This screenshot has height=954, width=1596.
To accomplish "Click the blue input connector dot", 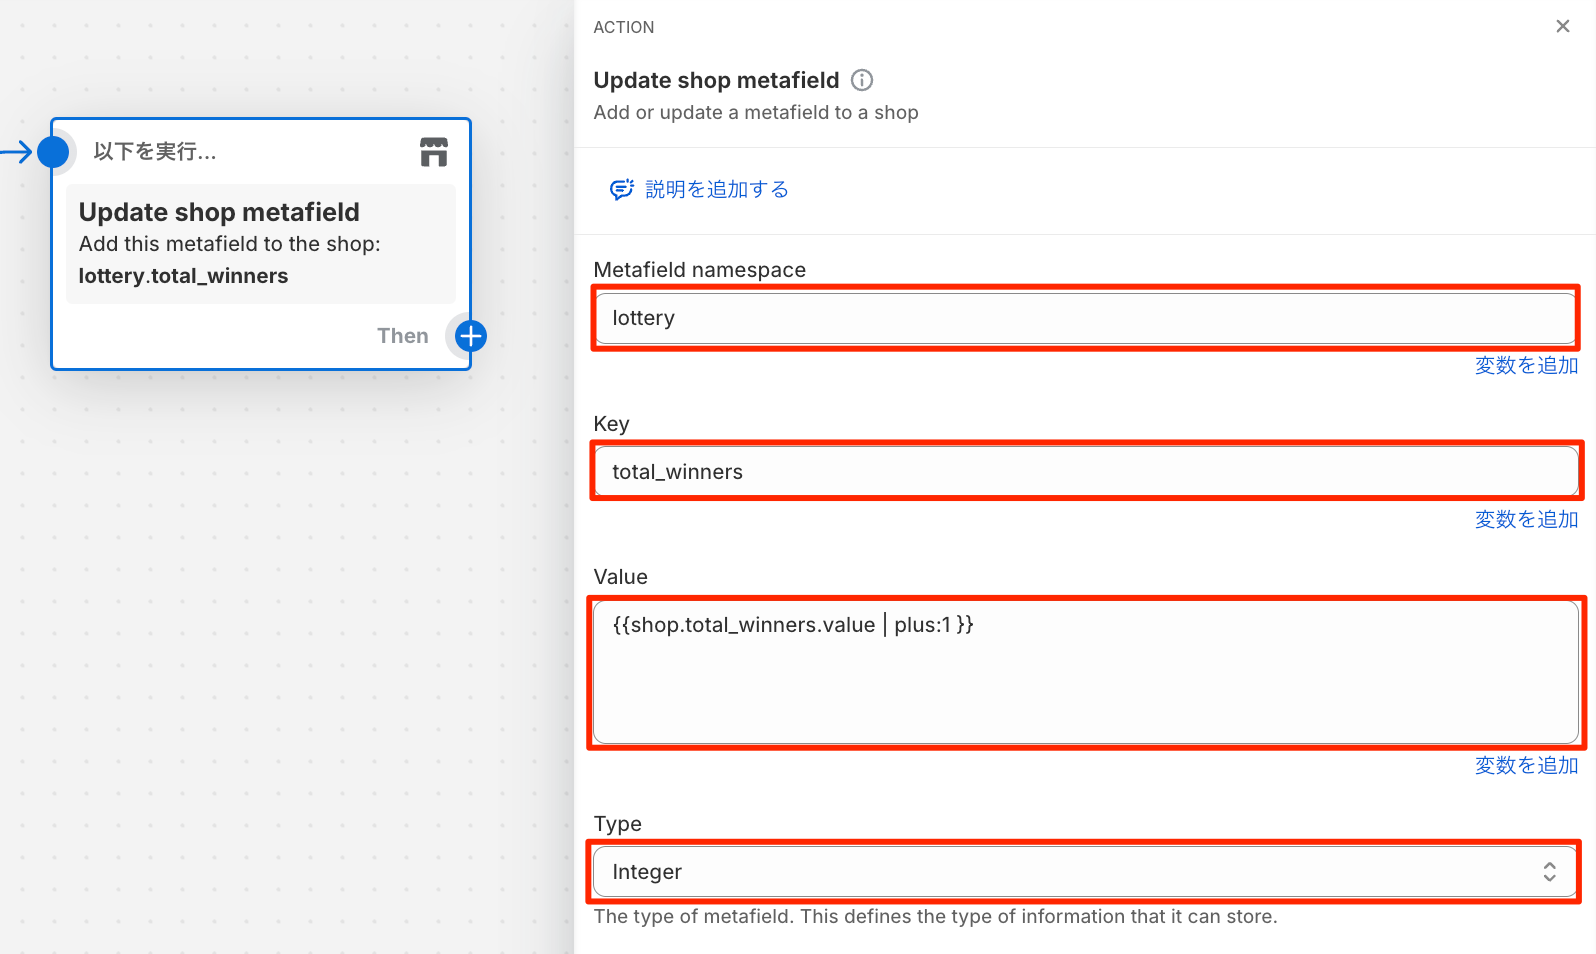I will point(53,152).
